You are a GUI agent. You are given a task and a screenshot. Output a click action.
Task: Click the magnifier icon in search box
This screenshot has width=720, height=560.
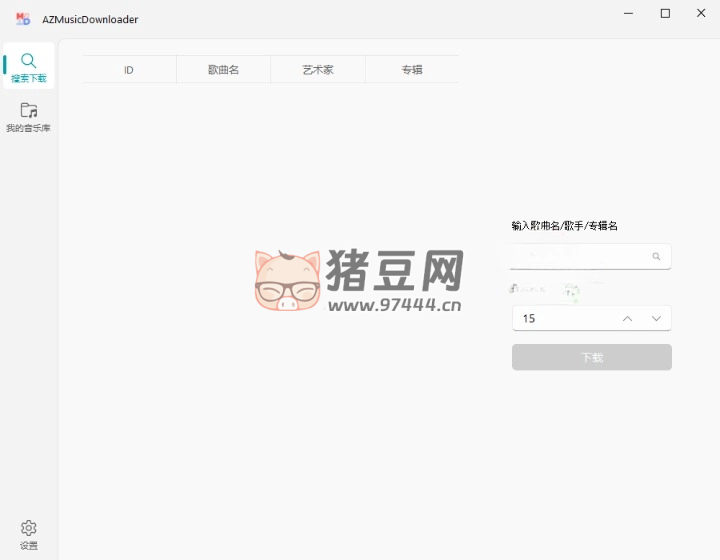pos(656,257)
